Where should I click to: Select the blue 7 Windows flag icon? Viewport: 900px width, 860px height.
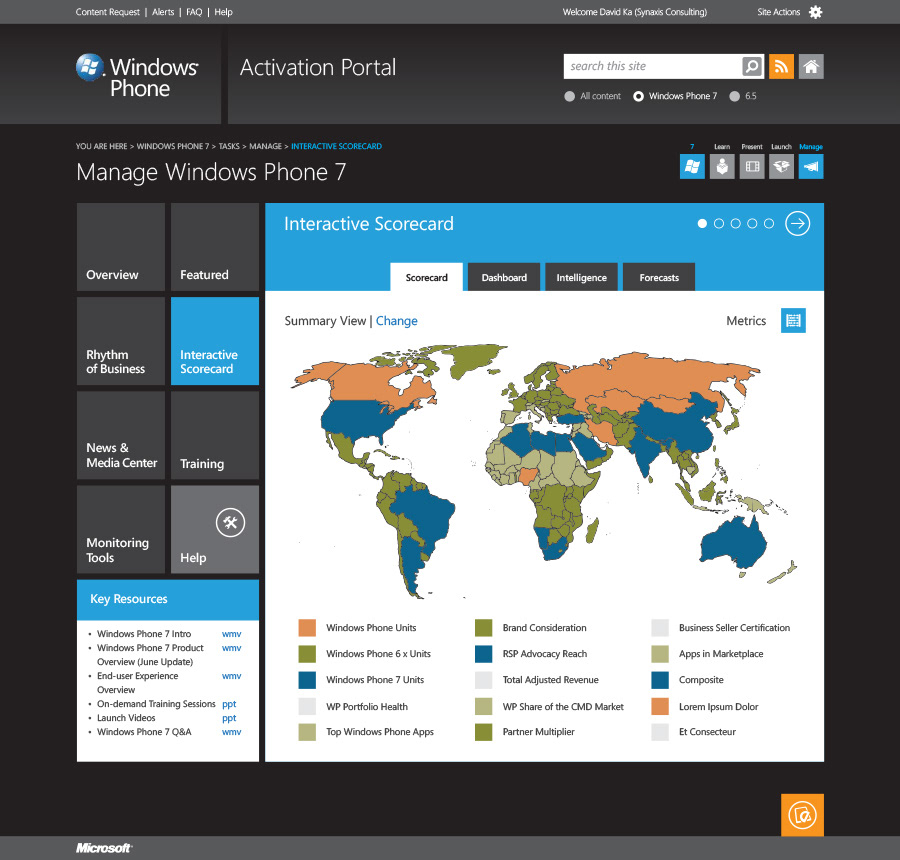tap(692, 167)
